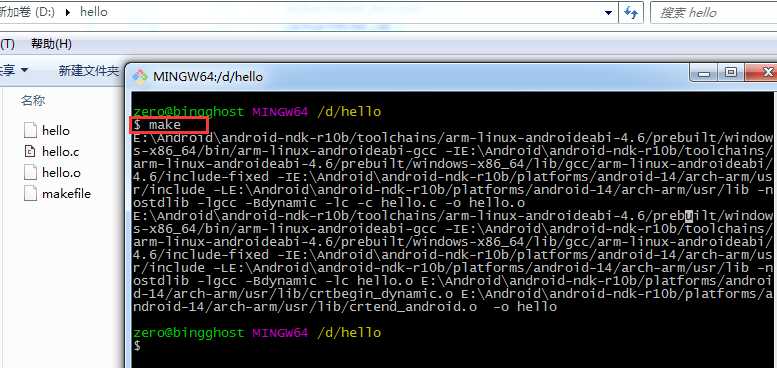Screen dimensions: 777x368
Task: Select the file named hello.o
Action: (x=61, y=173)
